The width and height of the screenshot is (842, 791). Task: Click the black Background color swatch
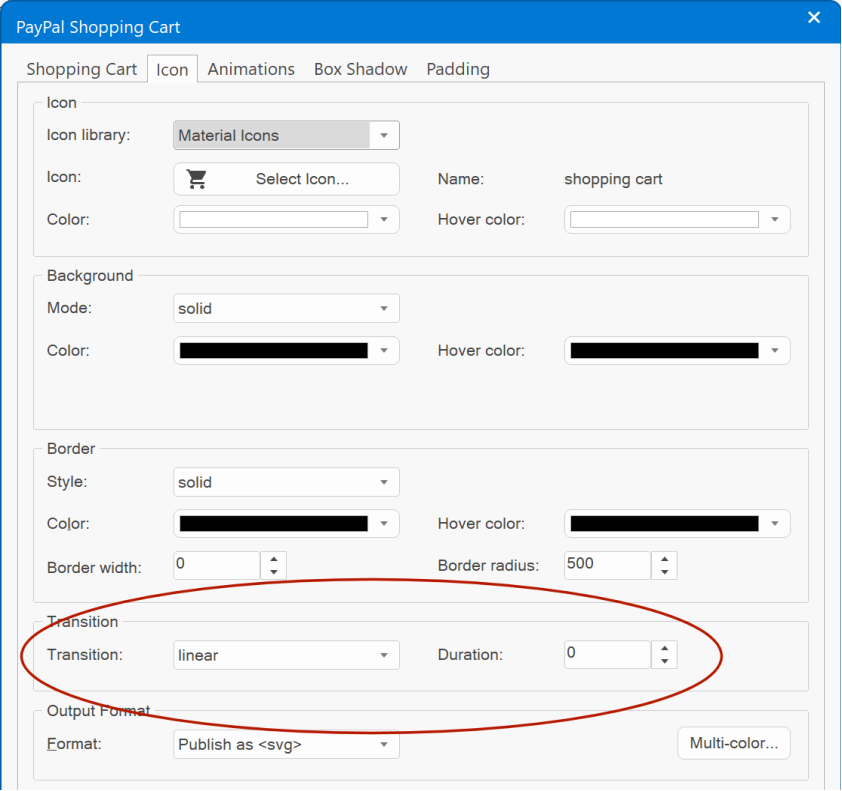273,351
